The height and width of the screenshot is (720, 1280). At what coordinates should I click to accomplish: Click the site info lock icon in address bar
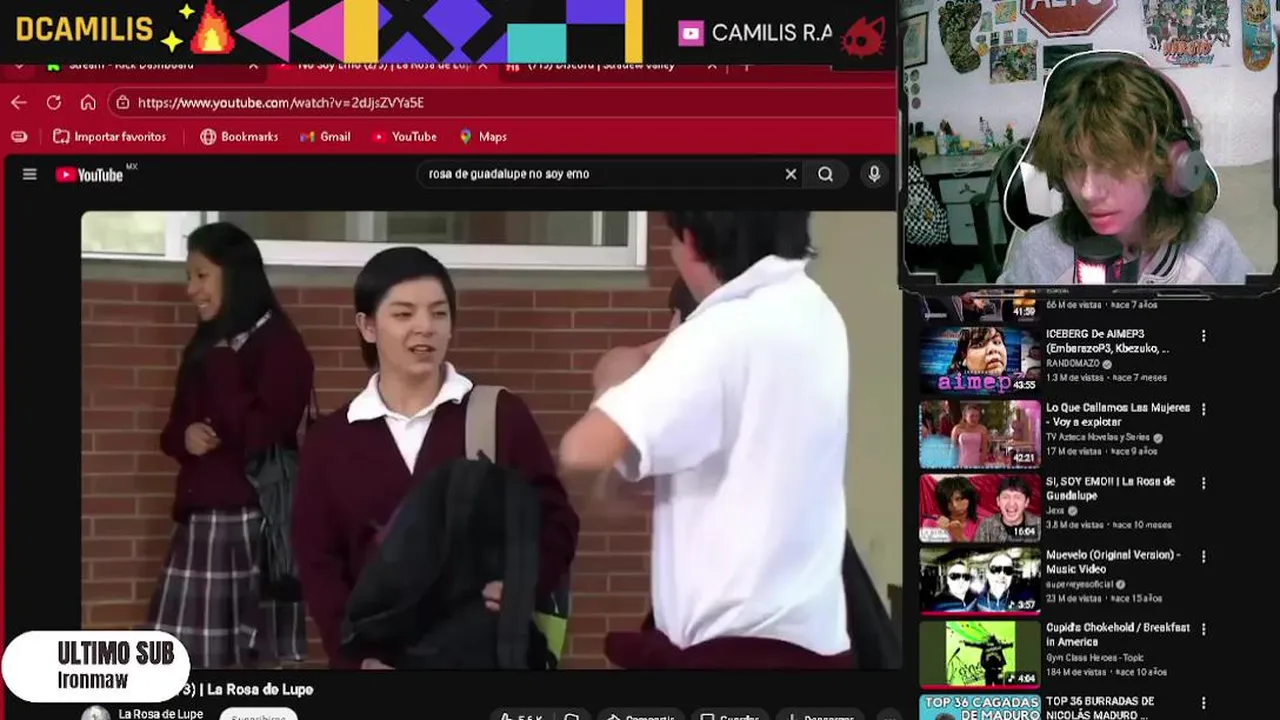coord(122,102)
